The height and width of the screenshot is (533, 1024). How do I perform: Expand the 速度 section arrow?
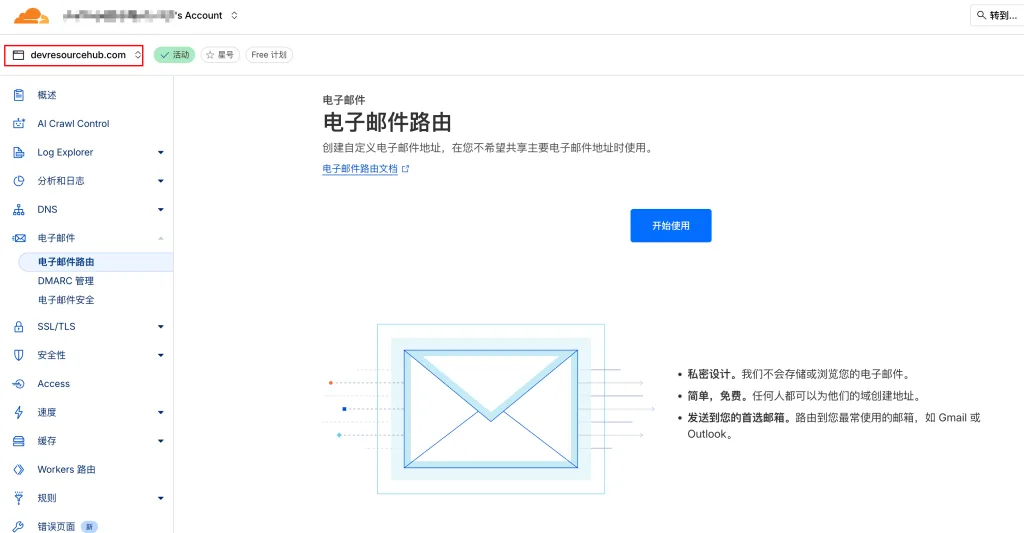[x=161, y=412]
